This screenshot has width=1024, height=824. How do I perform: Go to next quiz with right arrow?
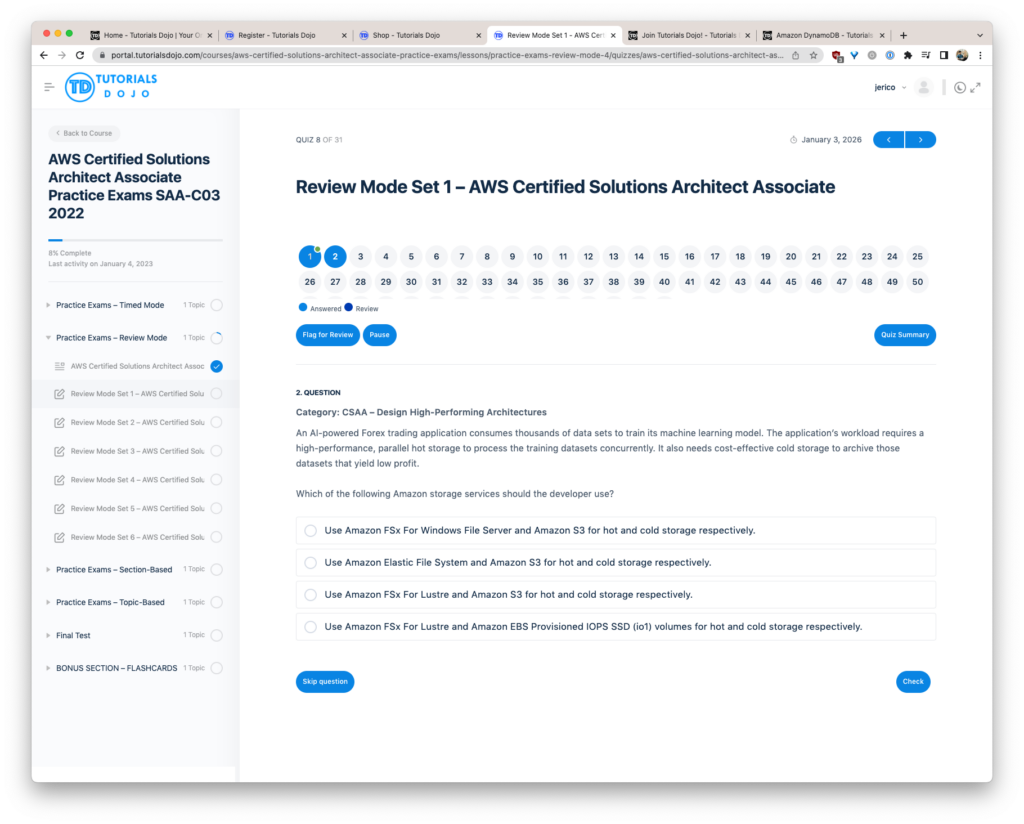[921, 140]
